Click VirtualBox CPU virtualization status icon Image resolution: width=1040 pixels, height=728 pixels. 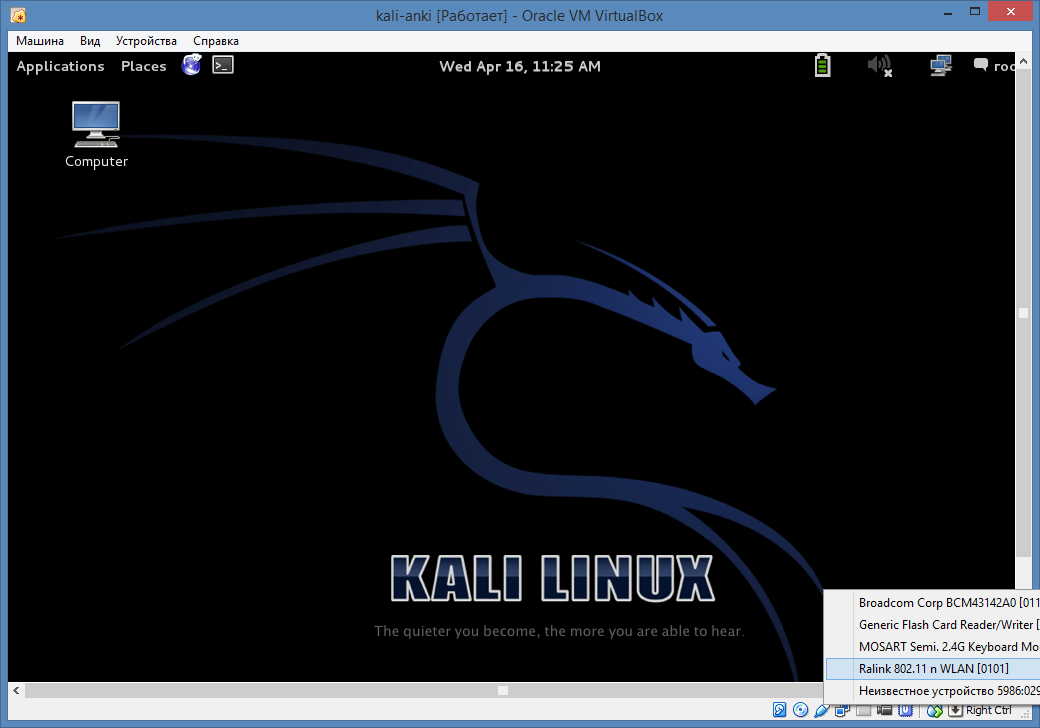(x=905, y=710)
